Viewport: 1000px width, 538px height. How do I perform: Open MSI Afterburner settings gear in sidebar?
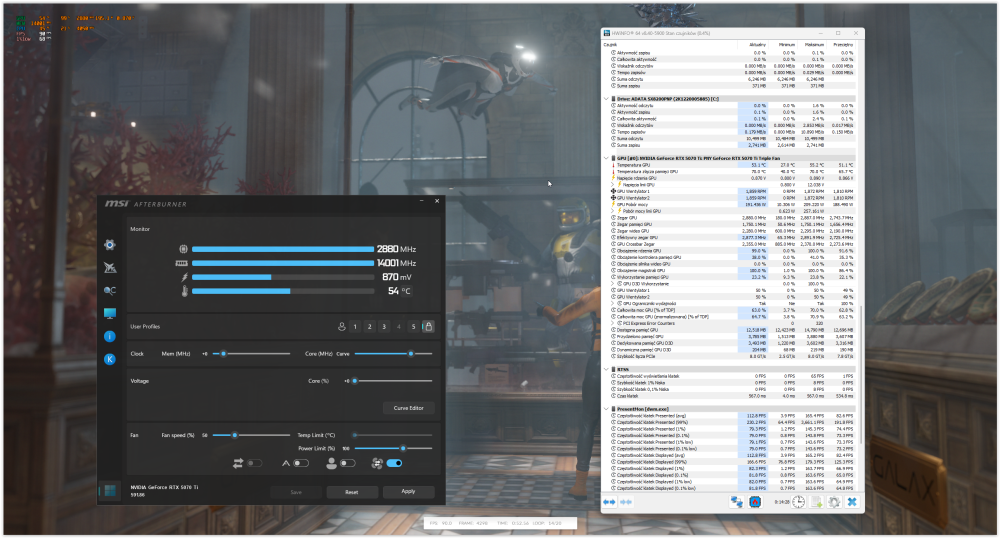pyautogui.click(x=110, y=243)
